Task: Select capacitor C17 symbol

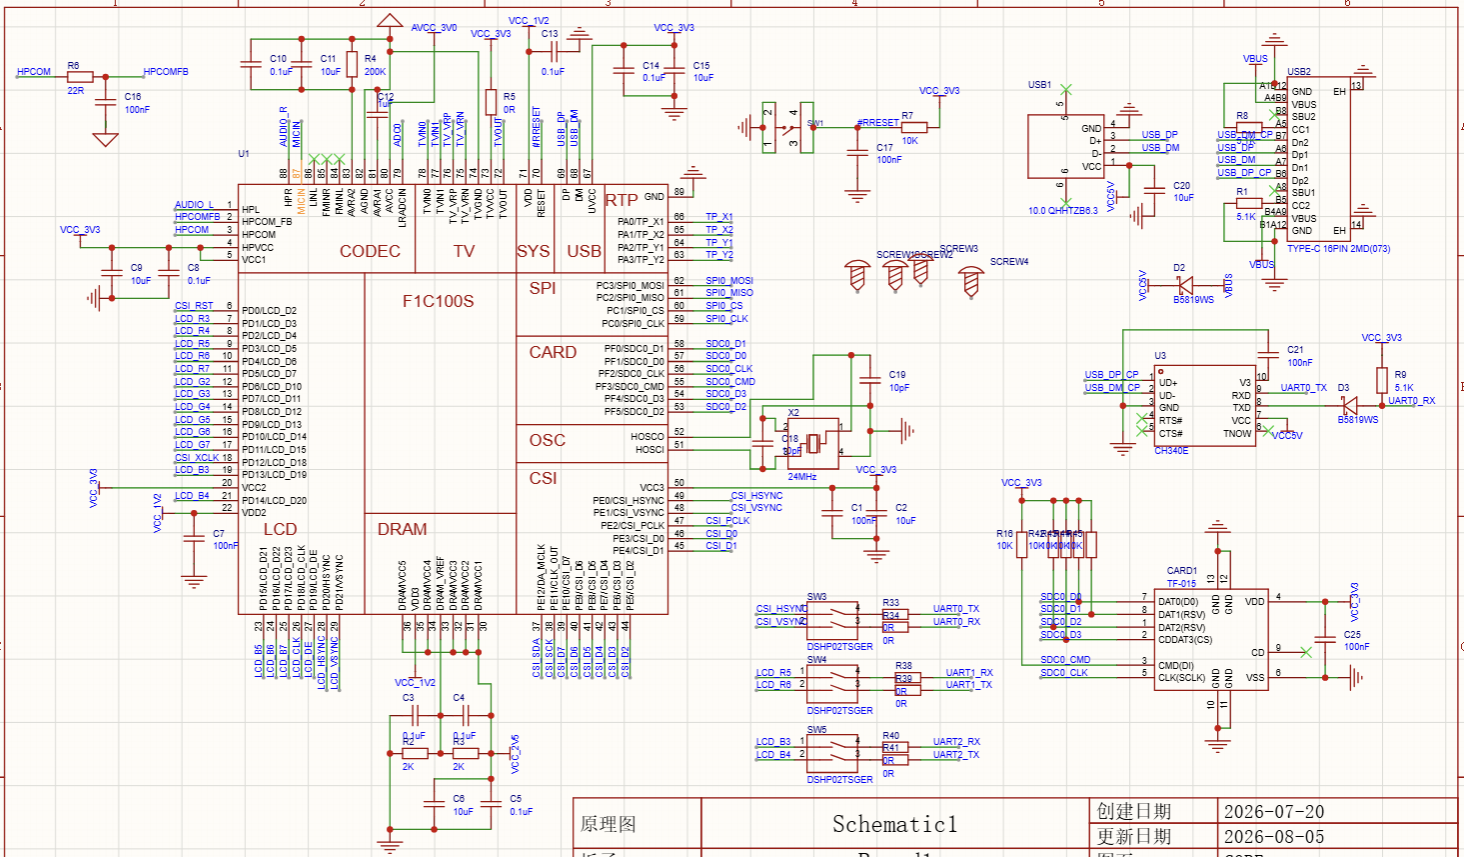Action: coord(857,152)
